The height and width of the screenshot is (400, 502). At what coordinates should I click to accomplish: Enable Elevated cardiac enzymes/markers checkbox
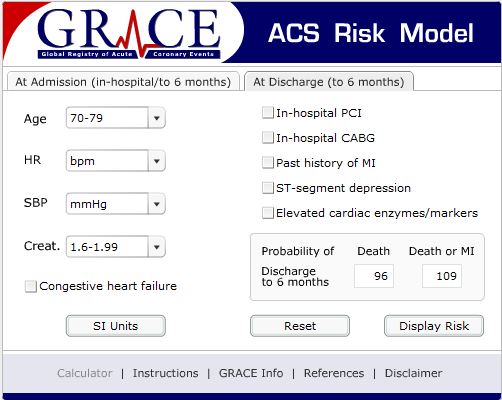(268, 213)
